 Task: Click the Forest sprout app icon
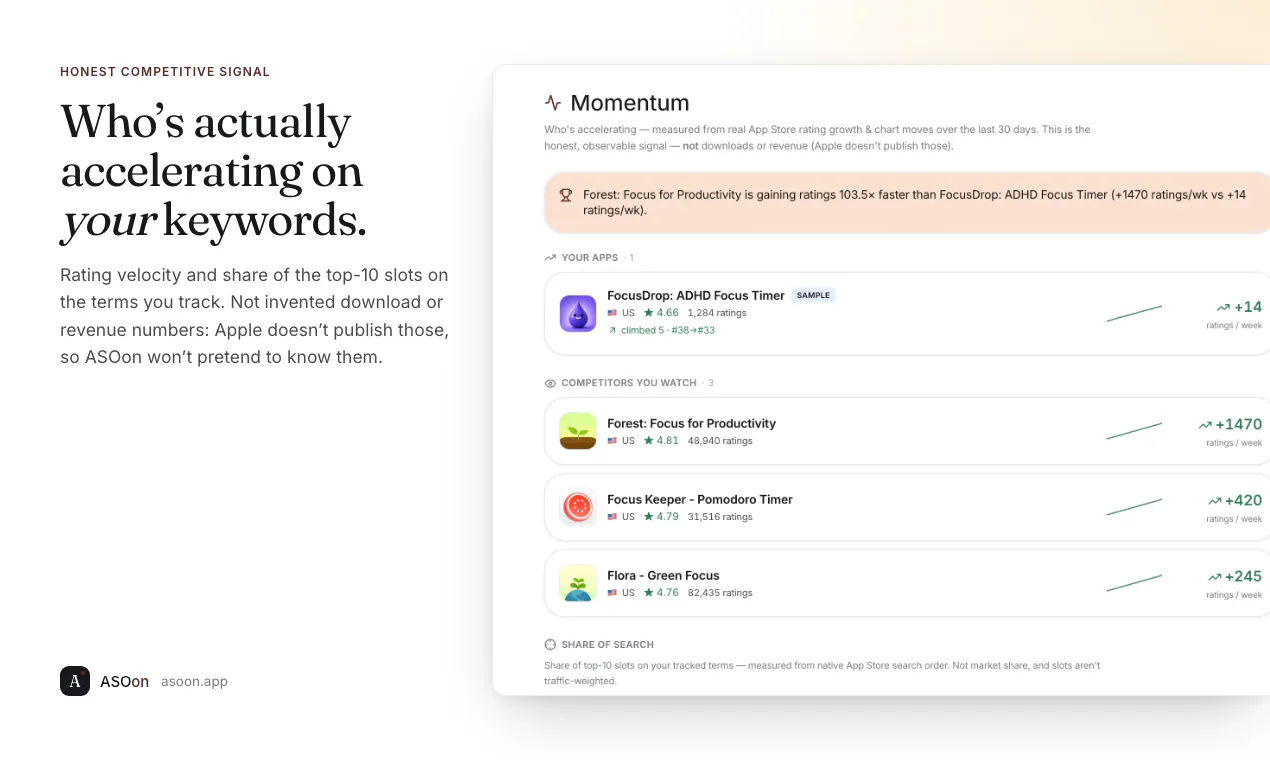pos(578,431)
